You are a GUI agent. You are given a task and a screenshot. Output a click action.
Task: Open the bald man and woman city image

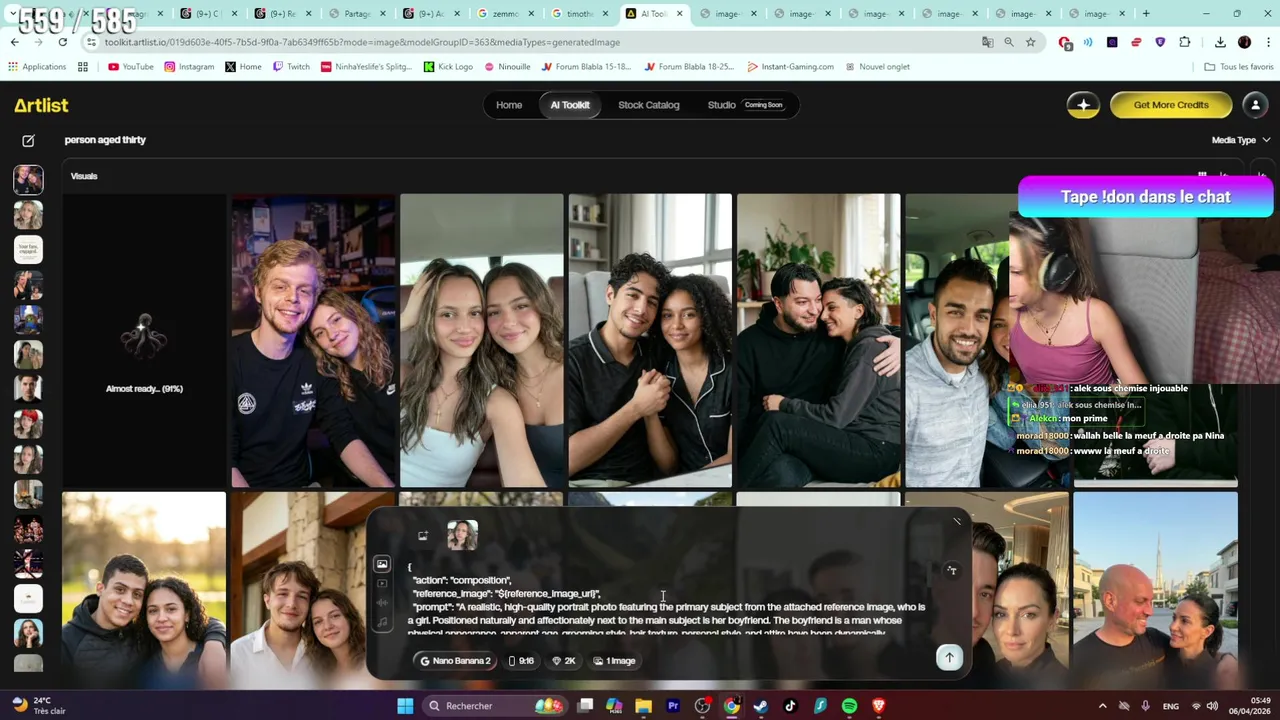[x=1155, y=587]
